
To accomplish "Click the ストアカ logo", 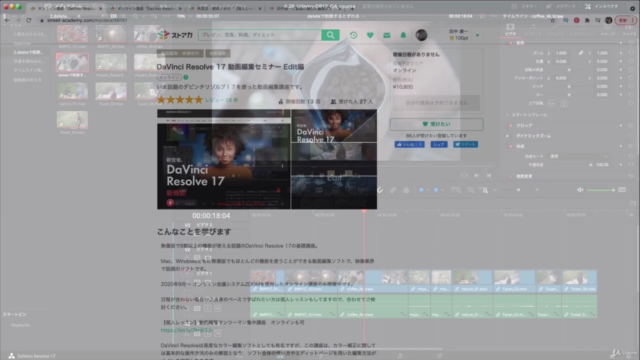I will pos(175,35).
